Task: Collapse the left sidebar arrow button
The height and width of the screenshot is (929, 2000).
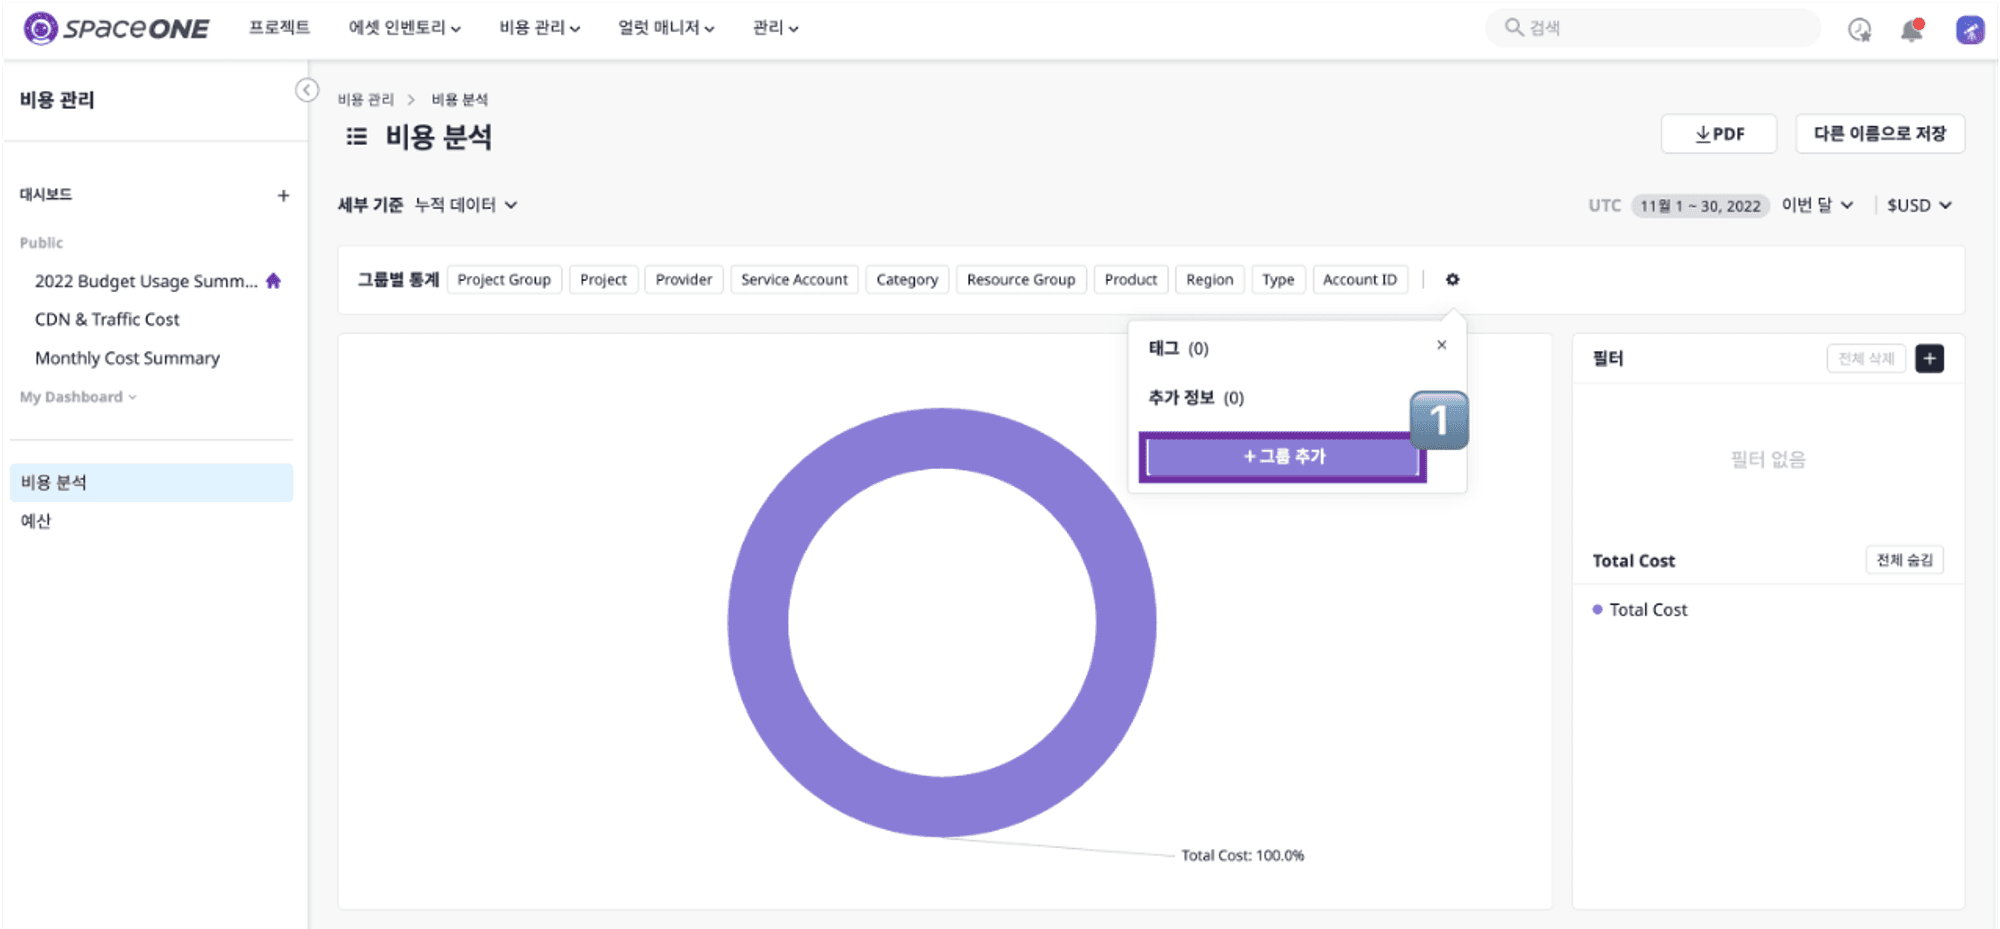Action: click(x=307, y=90)
